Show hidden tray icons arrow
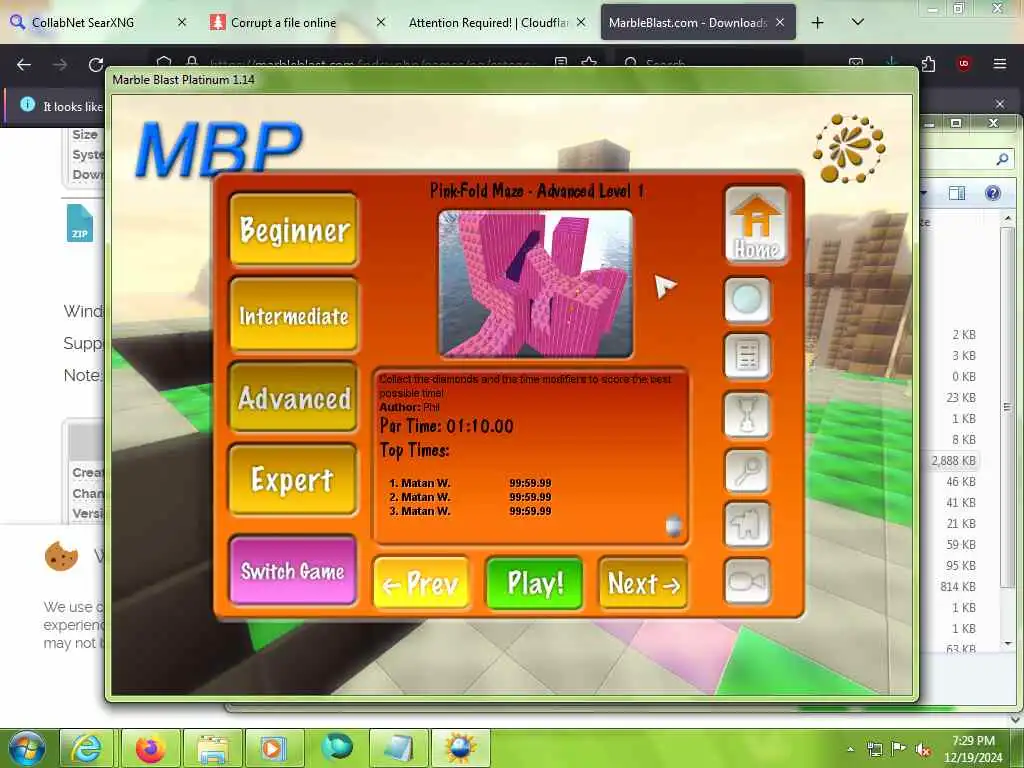This screenshot has height=768, width=1024. [x=850, y=749]
